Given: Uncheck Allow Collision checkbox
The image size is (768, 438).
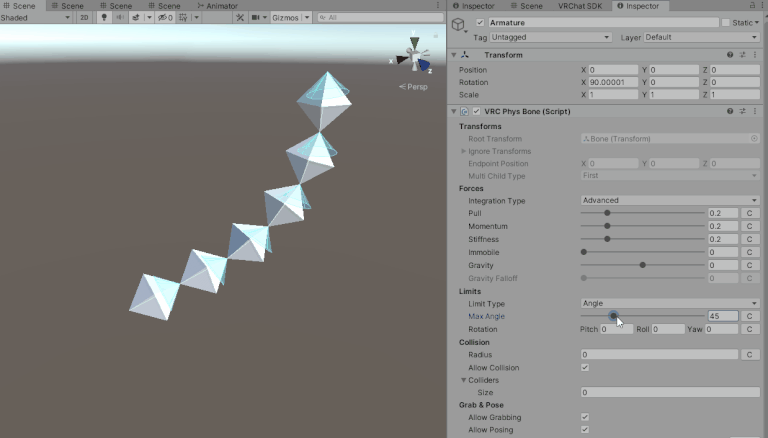Looking at the screenshot, I should click(585, 368).
